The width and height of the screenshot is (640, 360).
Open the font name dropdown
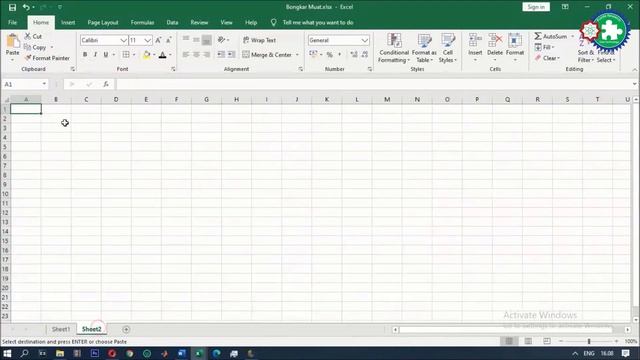tap(123, 40)
